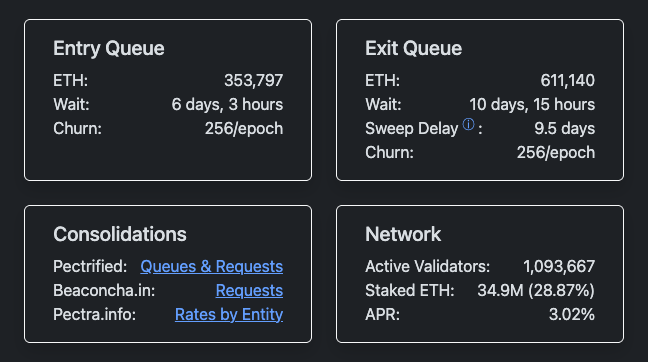The height and width of the screenshot is (362, 648).
Task: Click the Consolidations heading
Action: click(120, 234)
